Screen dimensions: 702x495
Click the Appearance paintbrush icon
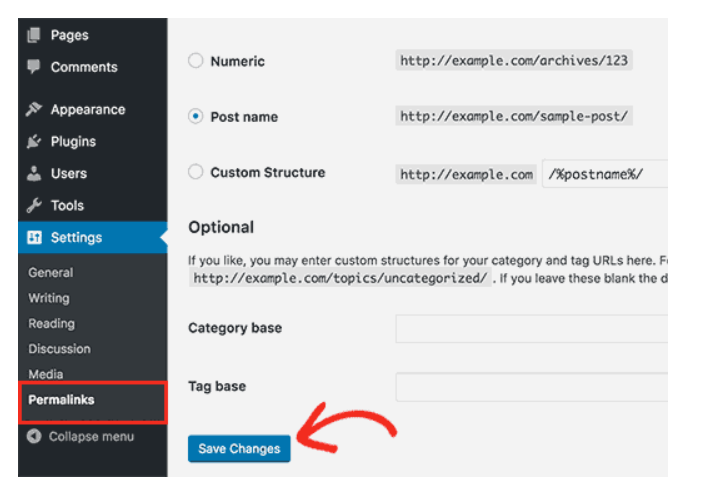34,109
